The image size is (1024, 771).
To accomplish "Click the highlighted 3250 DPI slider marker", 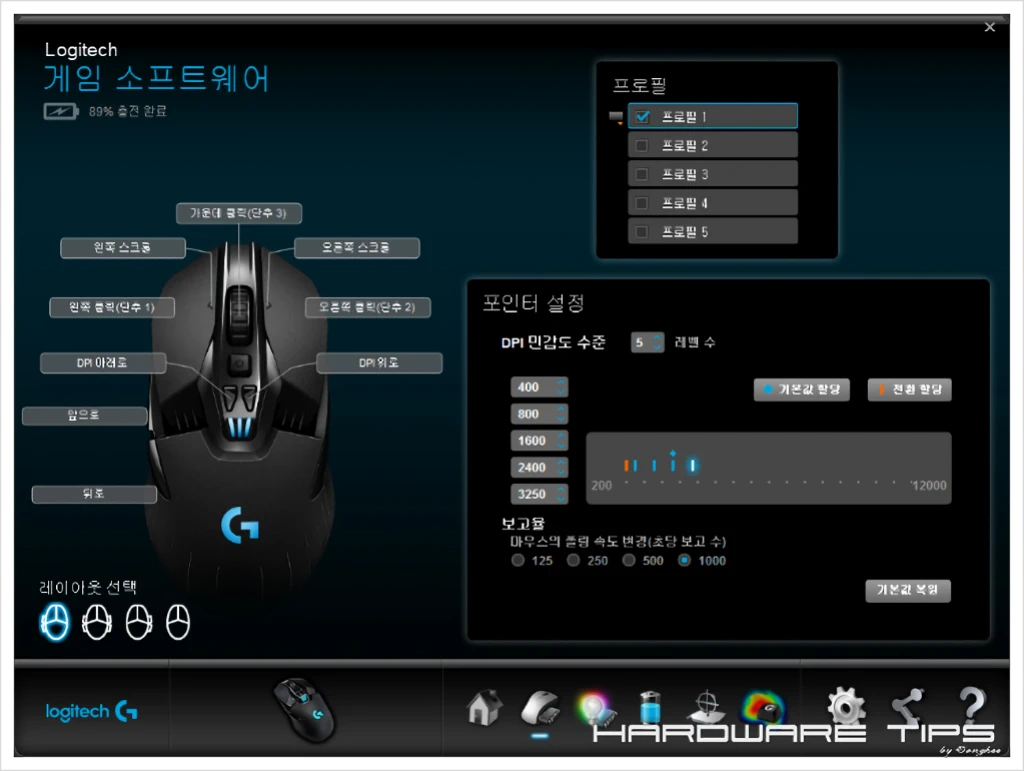I will 692,465.
